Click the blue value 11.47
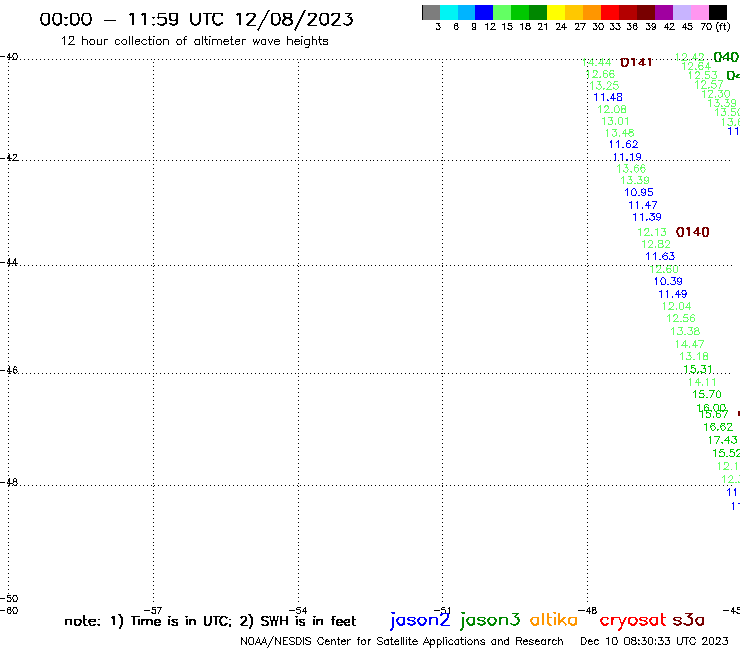 pos(643,205)
